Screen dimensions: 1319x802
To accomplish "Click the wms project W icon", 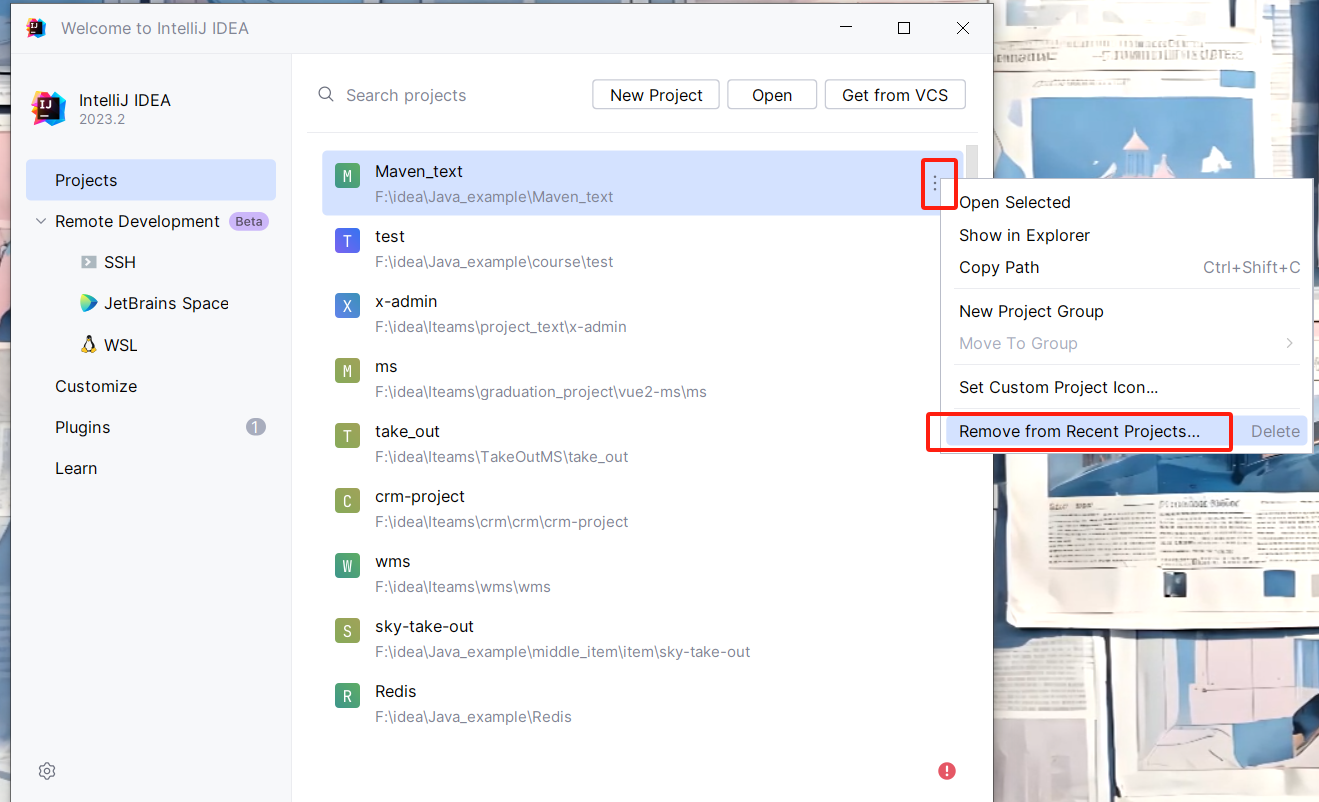I will click(347, 566).
